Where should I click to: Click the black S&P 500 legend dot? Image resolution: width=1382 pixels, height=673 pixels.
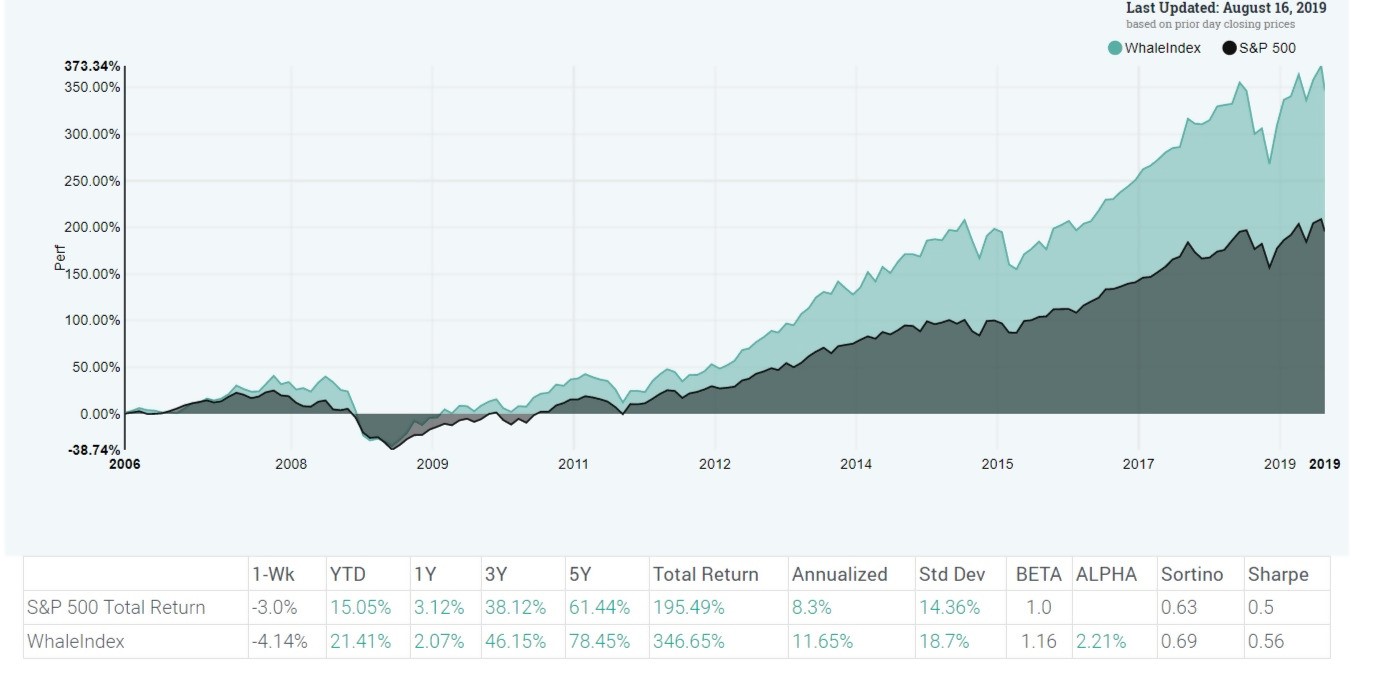pyautogui.click(x=1229, y=48)
